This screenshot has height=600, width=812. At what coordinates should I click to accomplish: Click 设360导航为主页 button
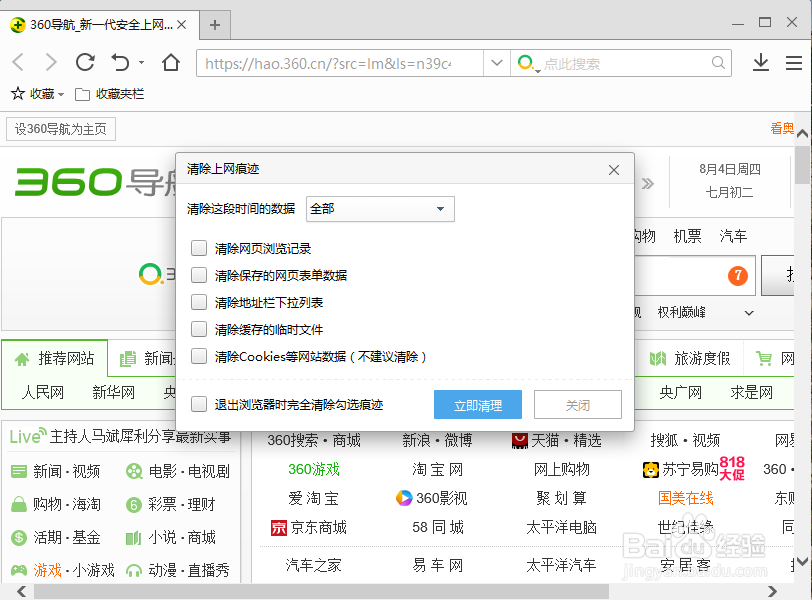[x=61, y=129]
